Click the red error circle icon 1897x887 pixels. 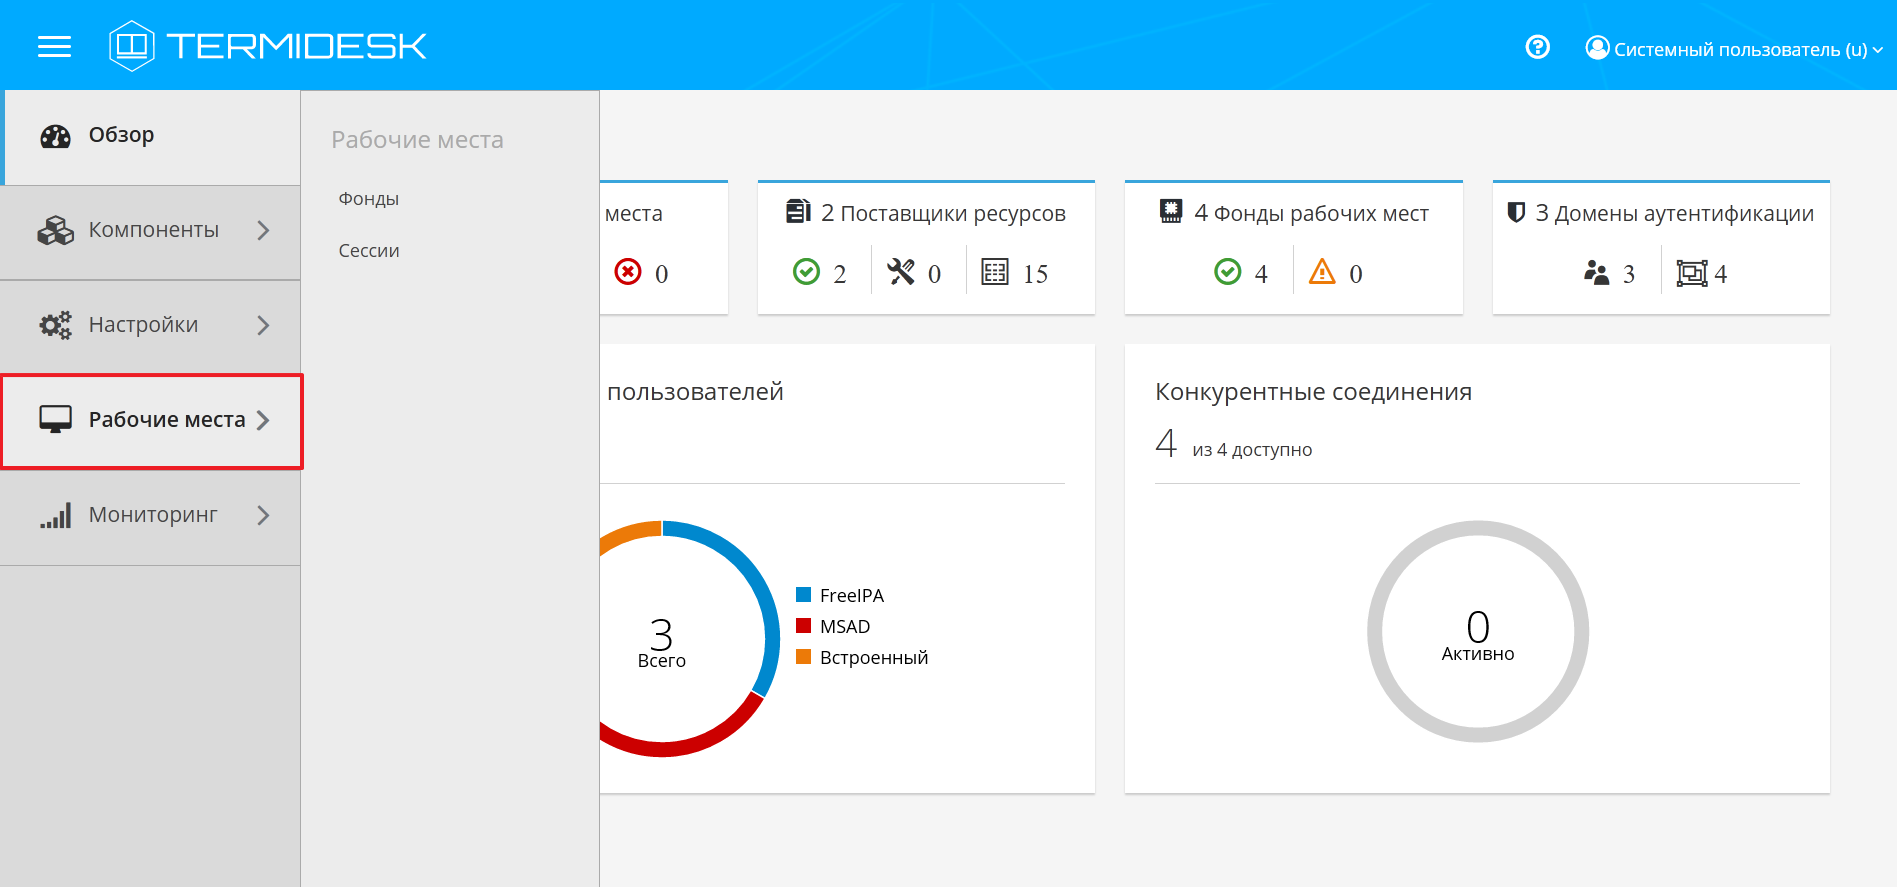(x=628, y=272)
